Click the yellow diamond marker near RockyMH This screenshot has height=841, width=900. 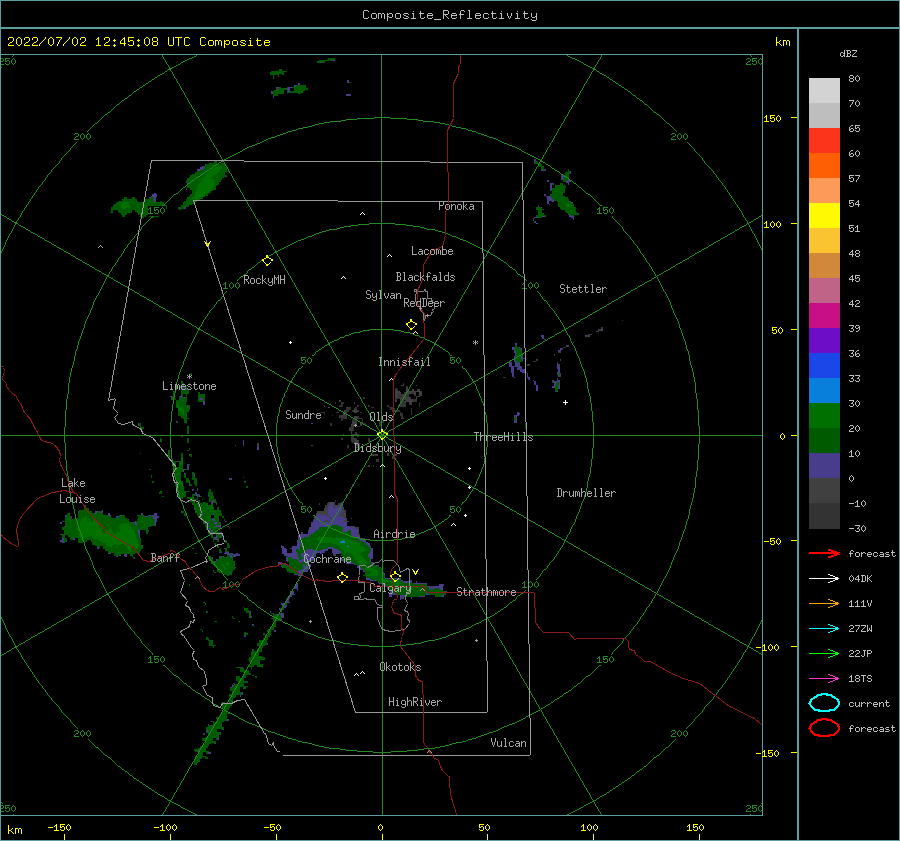click(267, 261)
